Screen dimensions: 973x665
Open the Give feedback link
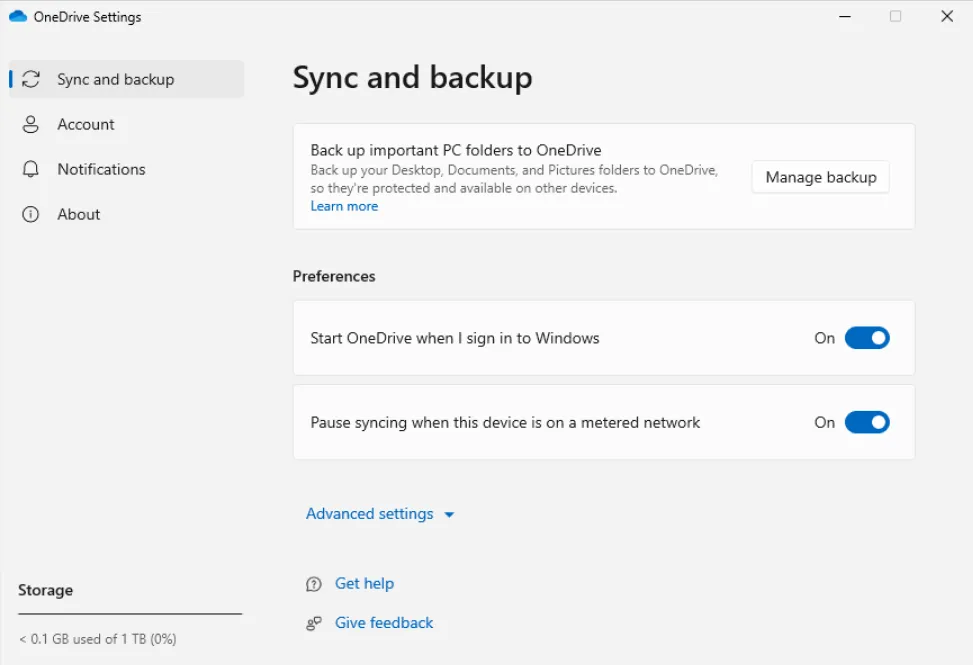pos(384,623)
